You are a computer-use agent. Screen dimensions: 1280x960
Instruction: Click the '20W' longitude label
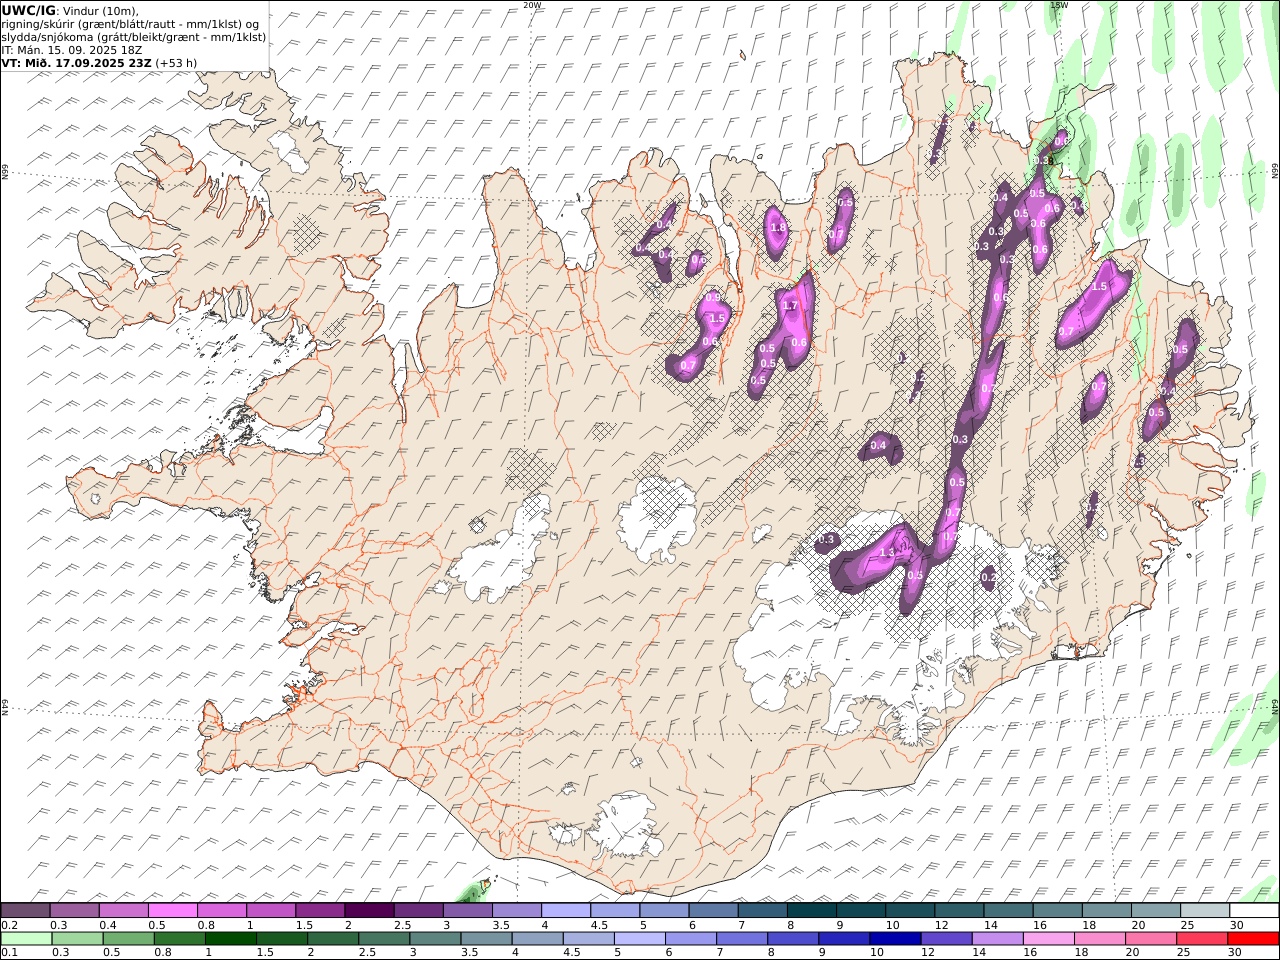coord(532,5)
